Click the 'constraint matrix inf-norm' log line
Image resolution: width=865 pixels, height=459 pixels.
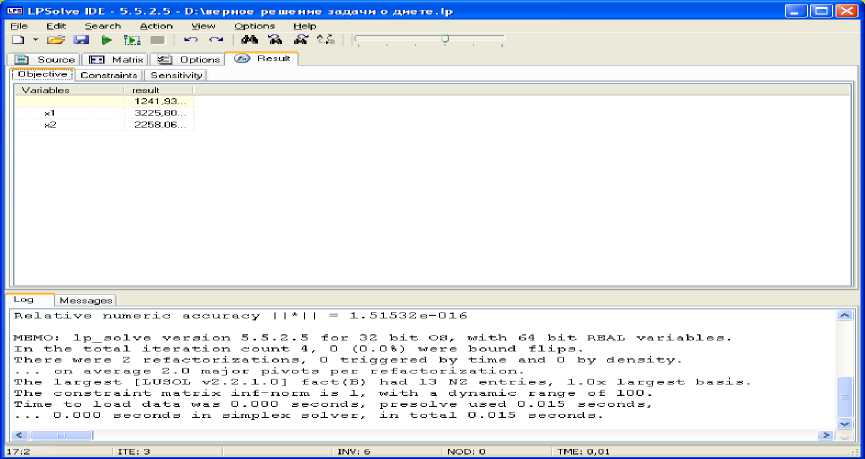[333, 393]
